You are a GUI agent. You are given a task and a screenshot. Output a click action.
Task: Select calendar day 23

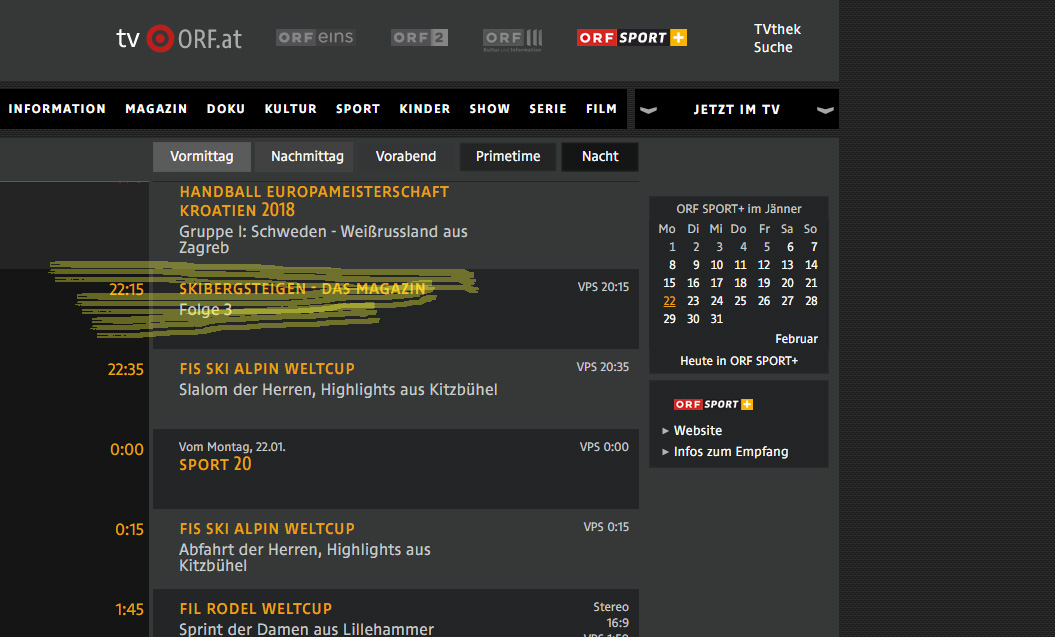[693, 301]
